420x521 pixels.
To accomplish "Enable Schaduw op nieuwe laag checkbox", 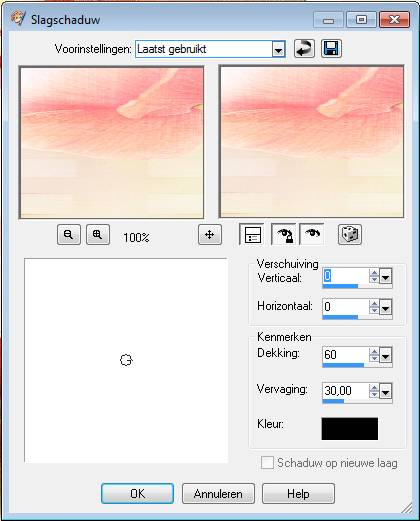I will pos(267,463).
